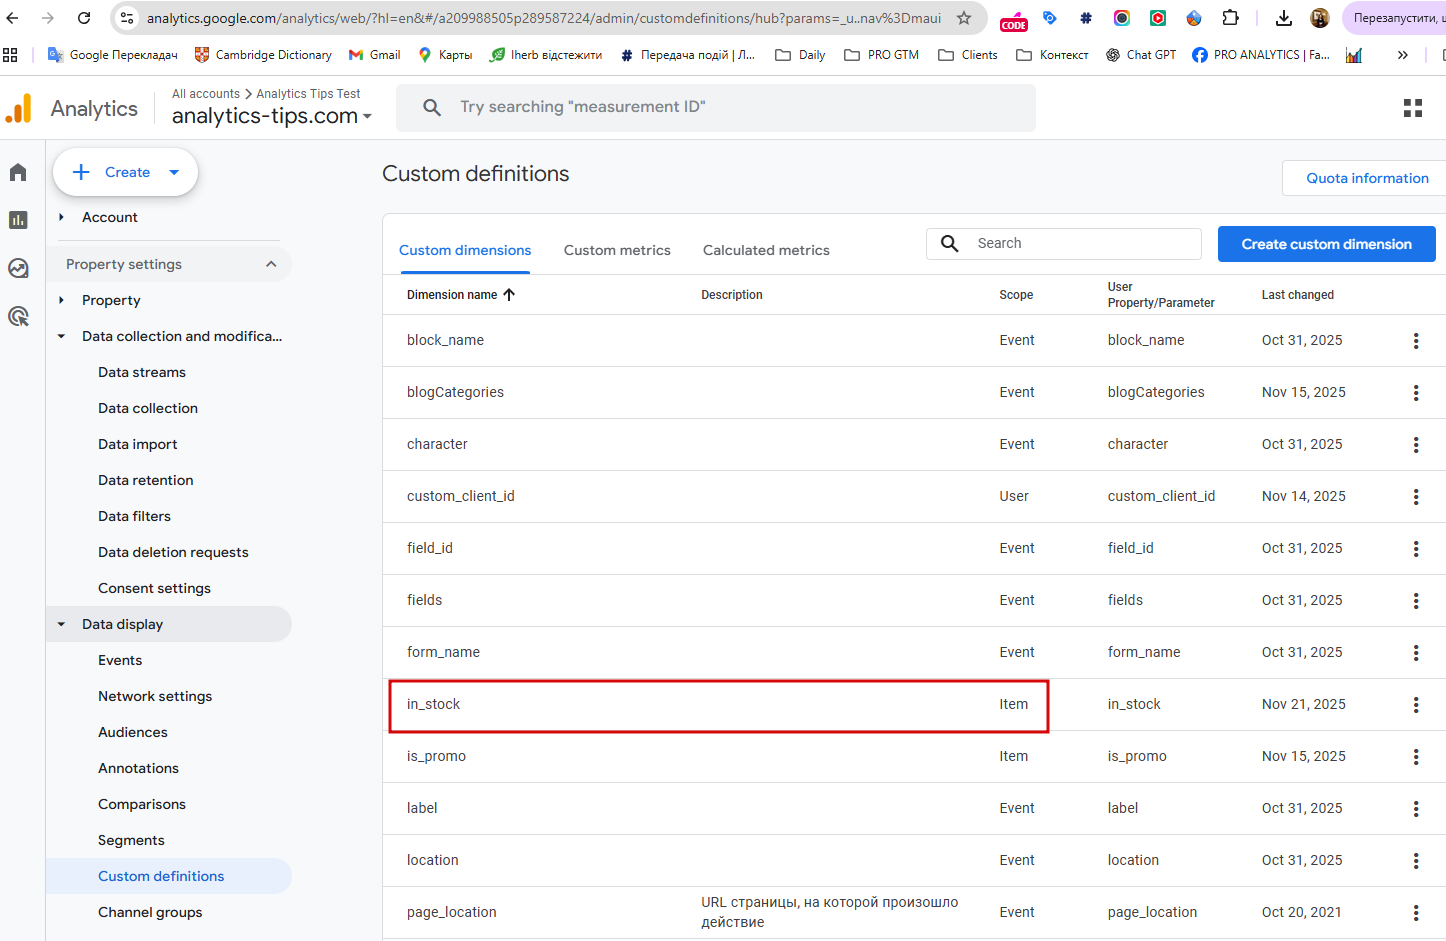Open the Advertising icon in left rail
The height and width of the screenshot is (941, 1446).
[18, 316]
